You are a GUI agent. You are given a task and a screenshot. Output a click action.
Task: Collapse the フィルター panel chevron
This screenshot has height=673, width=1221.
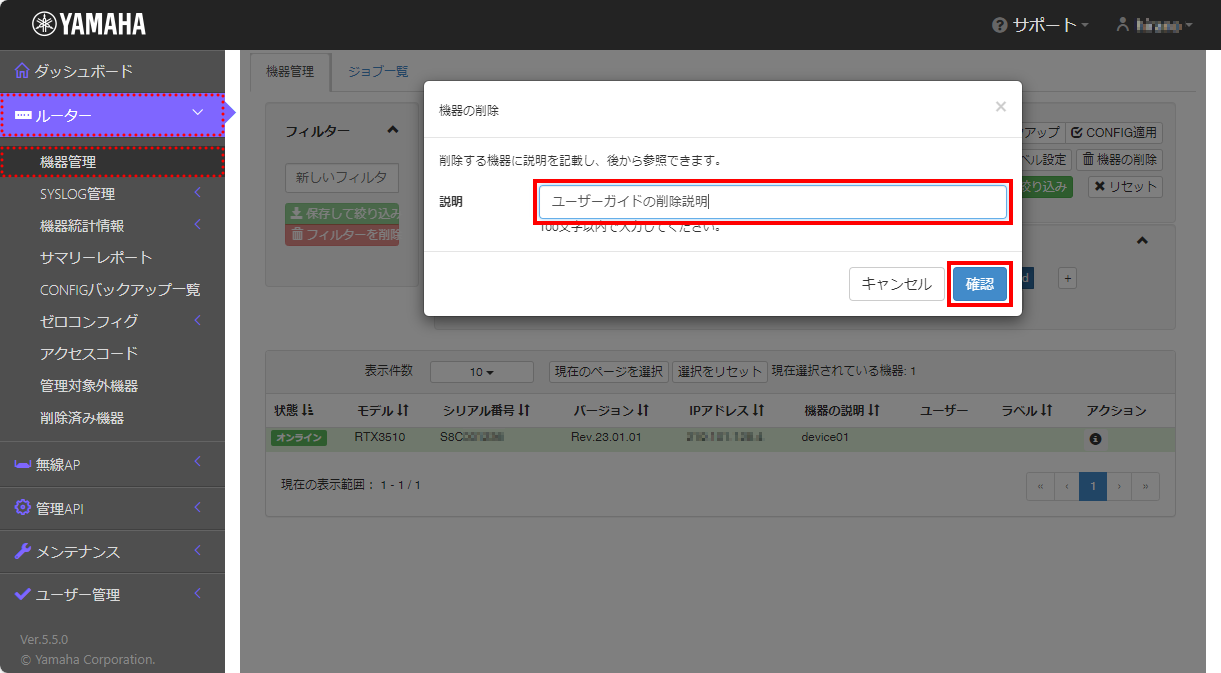(393, 130)
